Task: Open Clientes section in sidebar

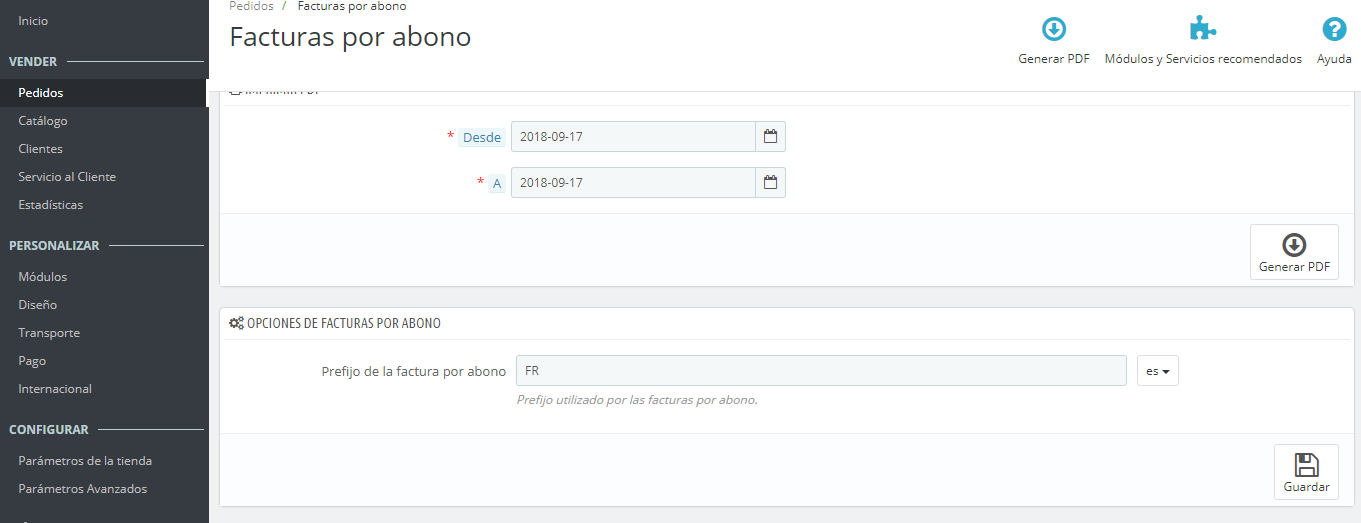Action: click(x=40, y=149)
